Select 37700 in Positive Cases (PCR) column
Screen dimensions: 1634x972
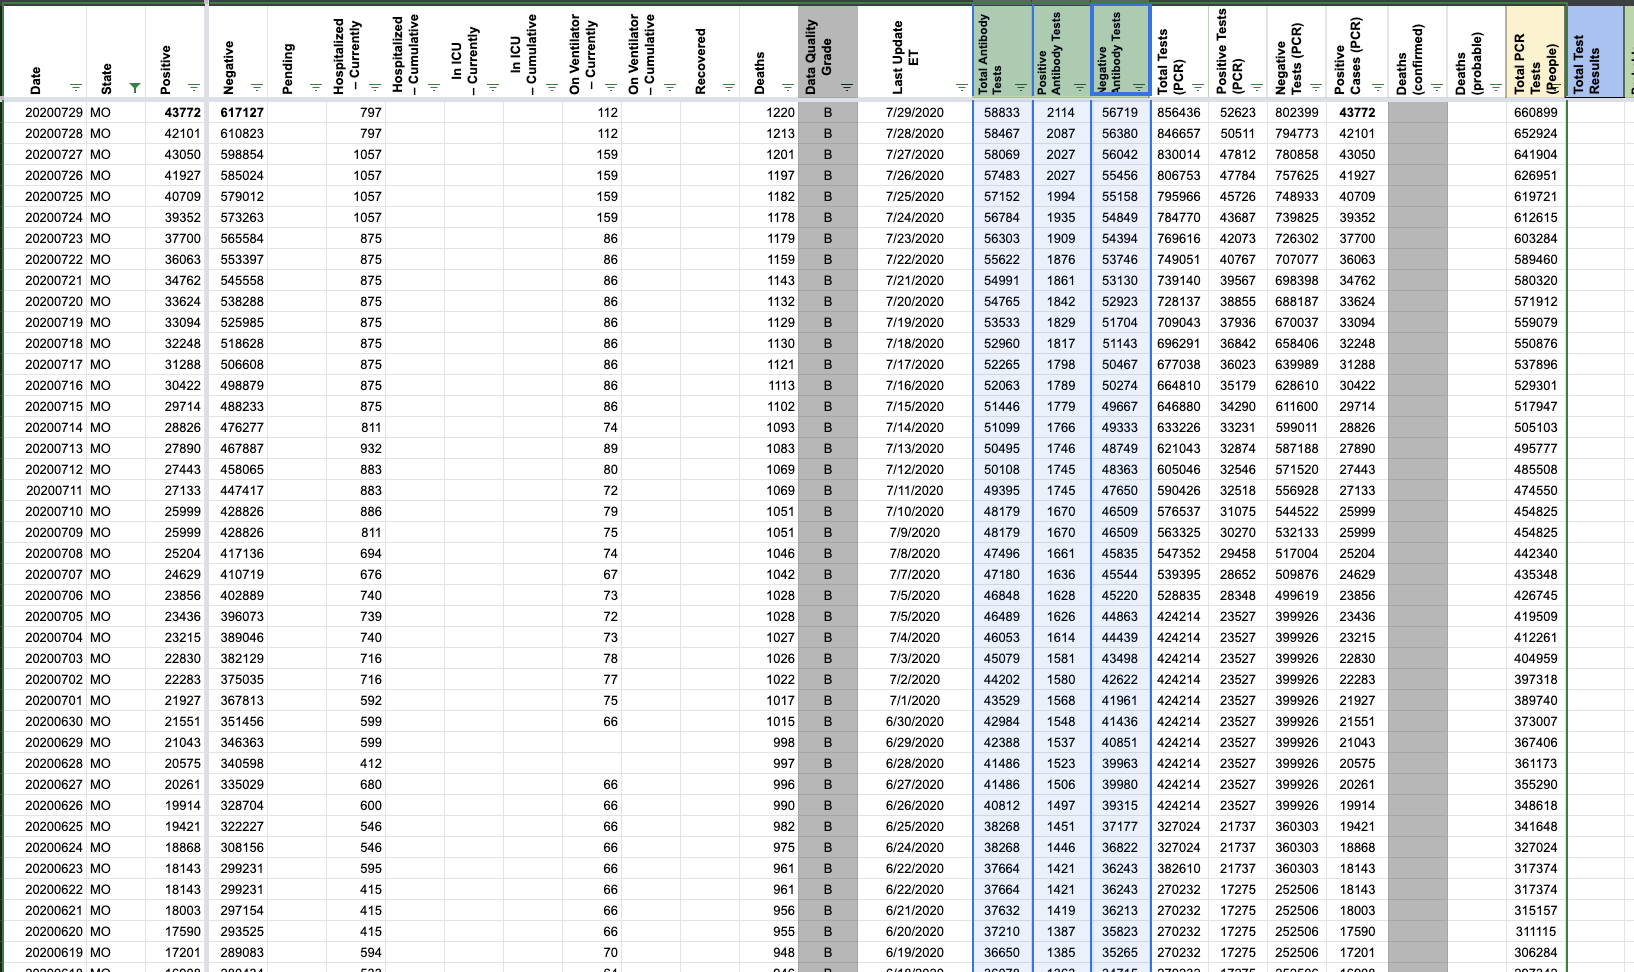coord(1357,238)
